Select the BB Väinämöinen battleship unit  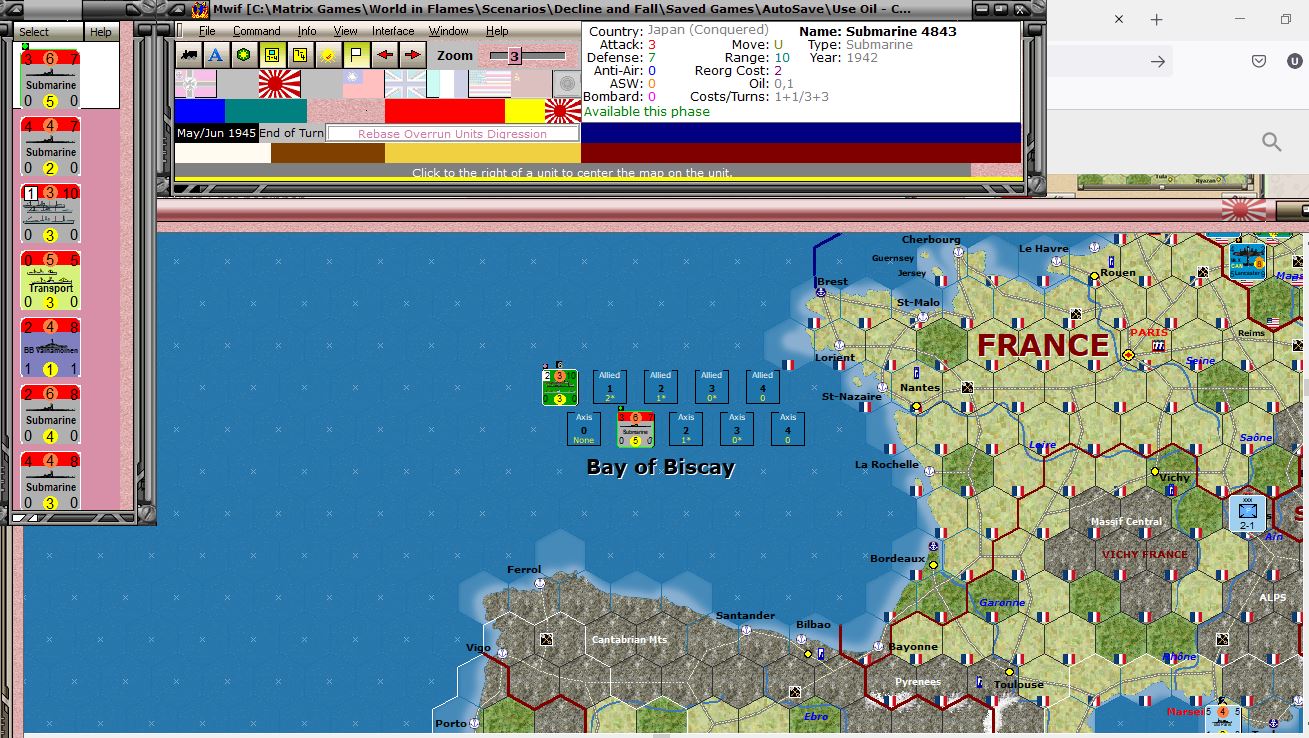pyautogui.click(x=51, y=347)
